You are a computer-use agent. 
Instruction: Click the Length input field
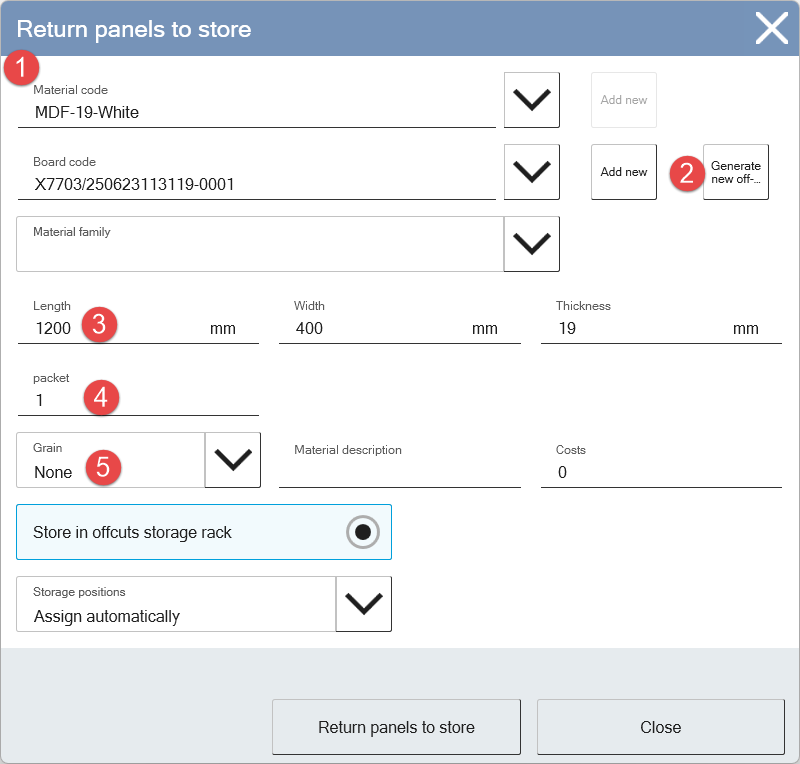pyautogui.click(x=138, y=321)
